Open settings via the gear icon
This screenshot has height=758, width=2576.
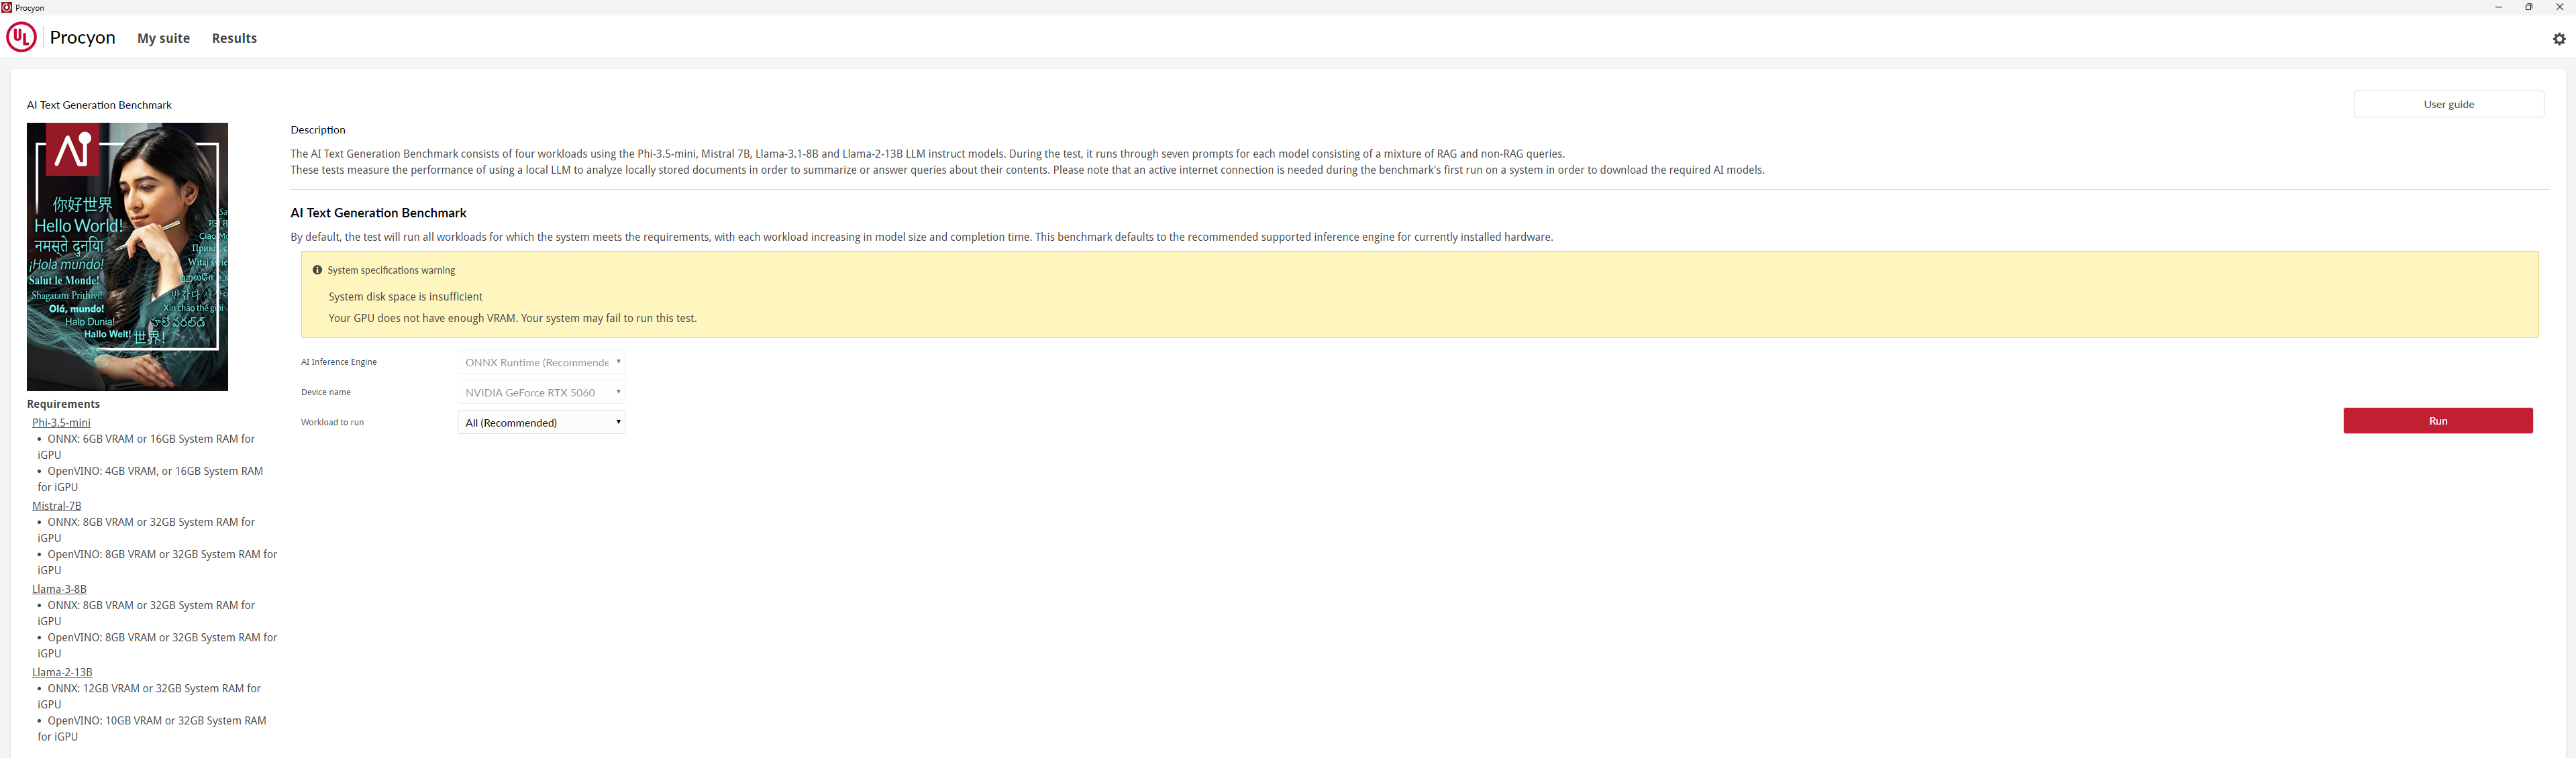tap(2558, 39)
